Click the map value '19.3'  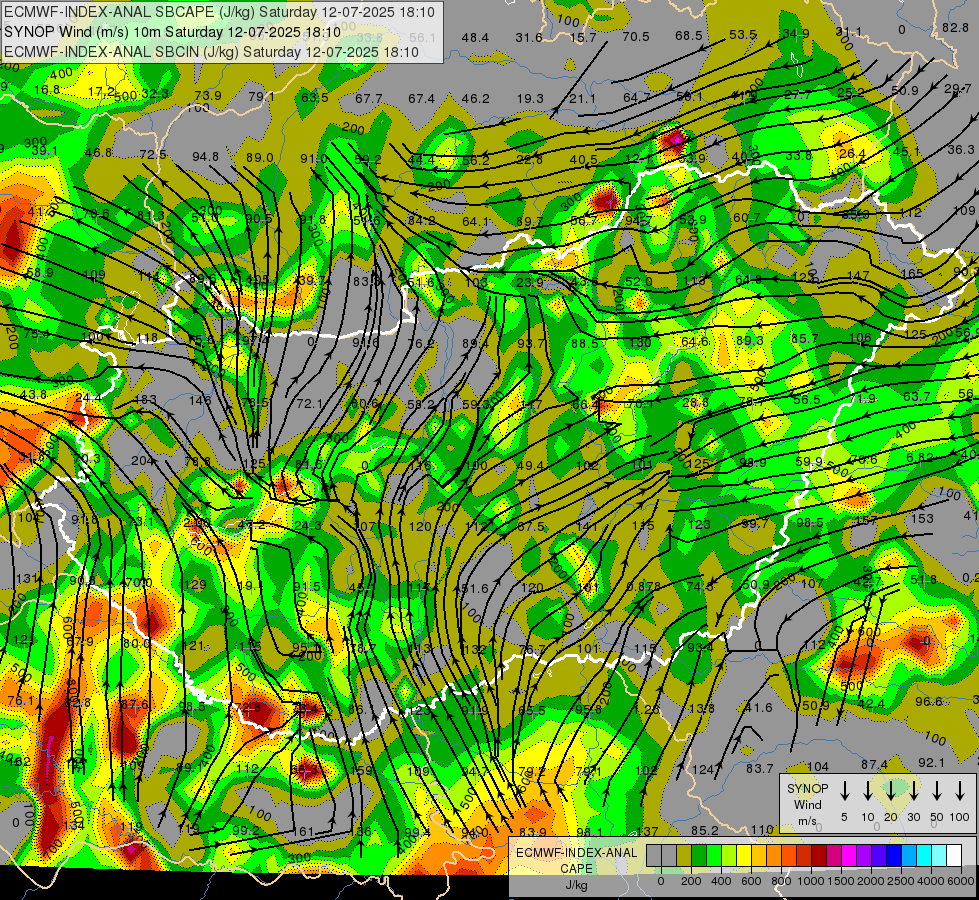(x=530, y=99)
